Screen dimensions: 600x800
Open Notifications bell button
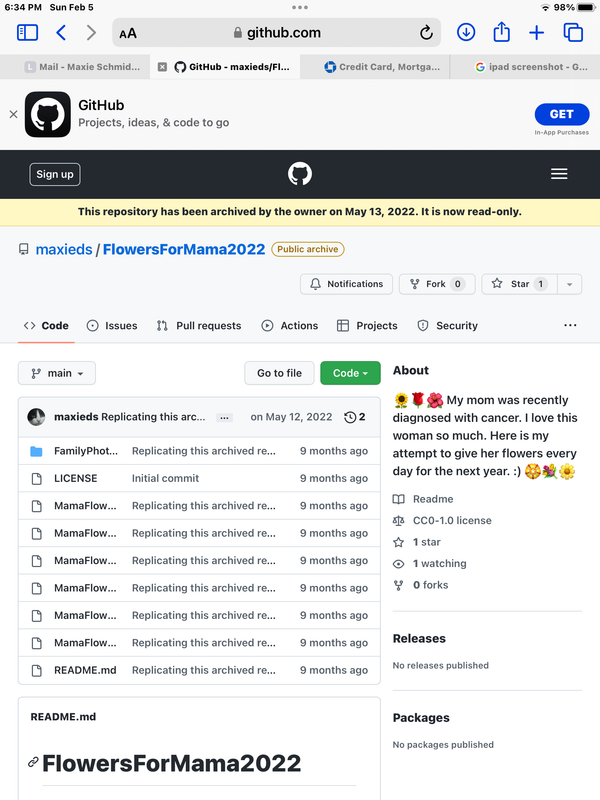(346, 284)
